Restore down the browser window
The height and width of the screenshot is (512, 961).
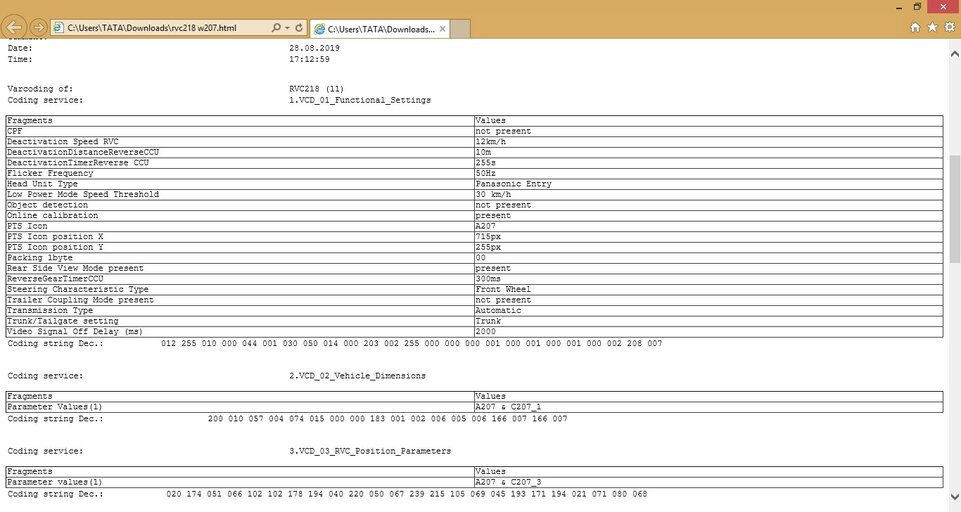pos(917,7)
